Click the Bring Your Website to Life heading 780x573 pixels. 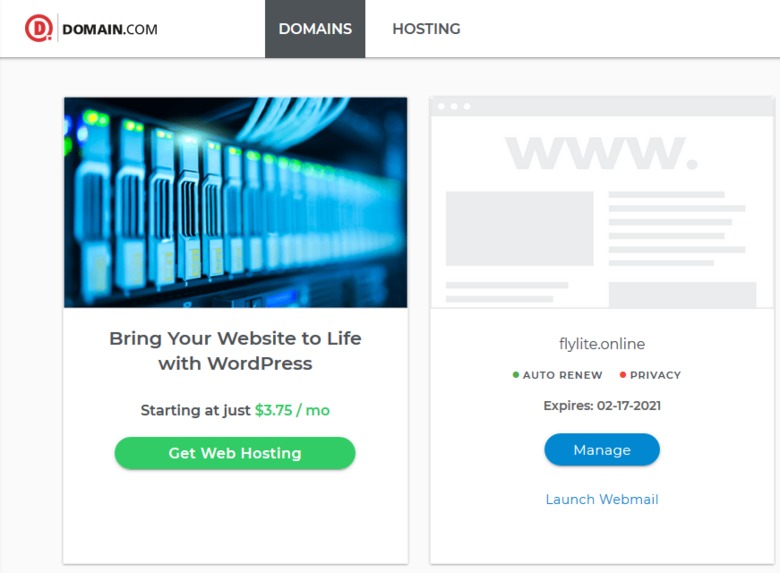pos(235,351)
